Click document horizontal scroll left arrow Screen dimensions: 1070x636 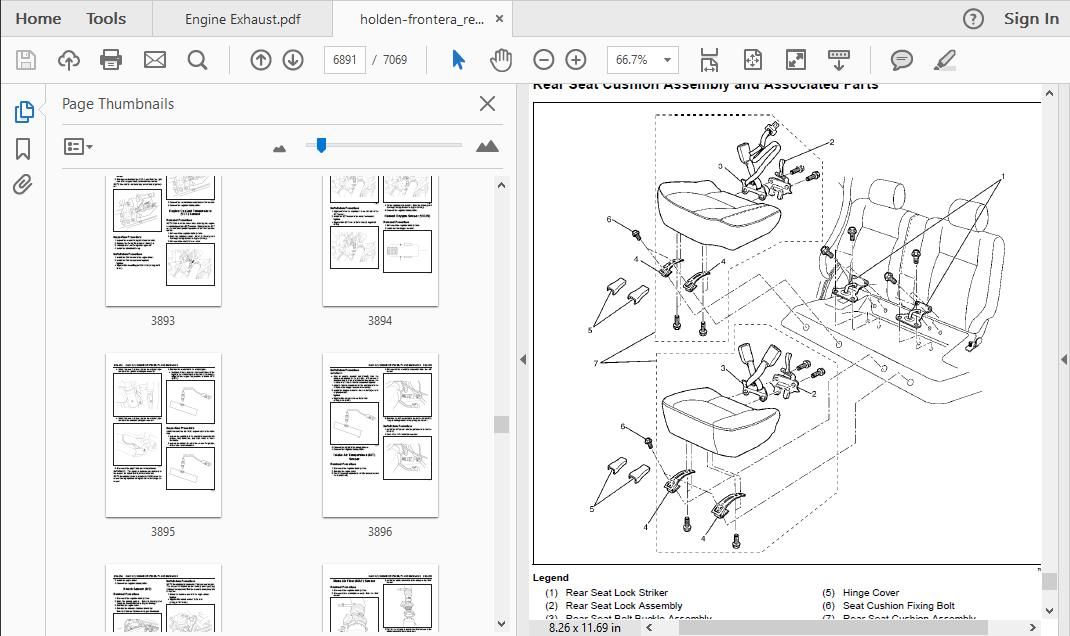point(649,627)
